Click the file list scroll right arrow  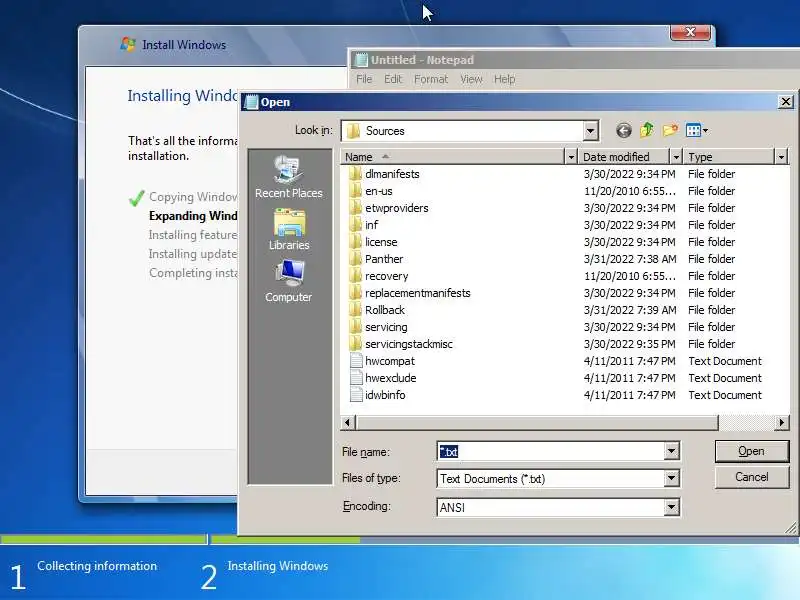pyautogui.click(x=781, y=422)
